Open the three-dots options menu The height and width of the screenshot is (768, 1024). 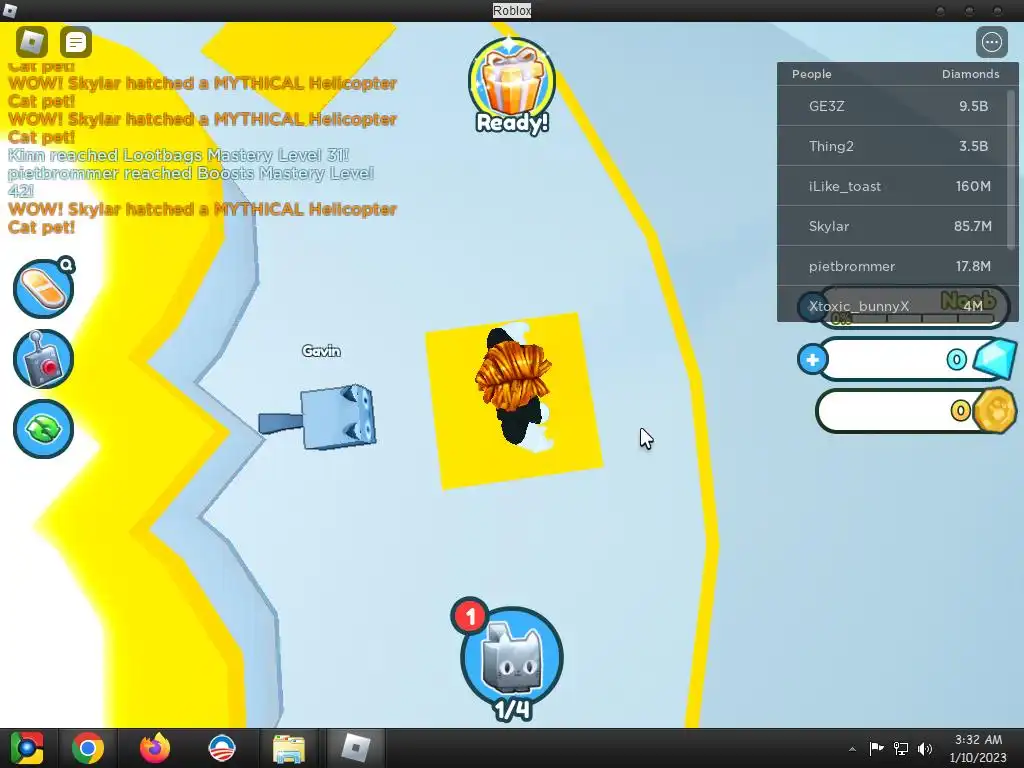pos(991,42)
